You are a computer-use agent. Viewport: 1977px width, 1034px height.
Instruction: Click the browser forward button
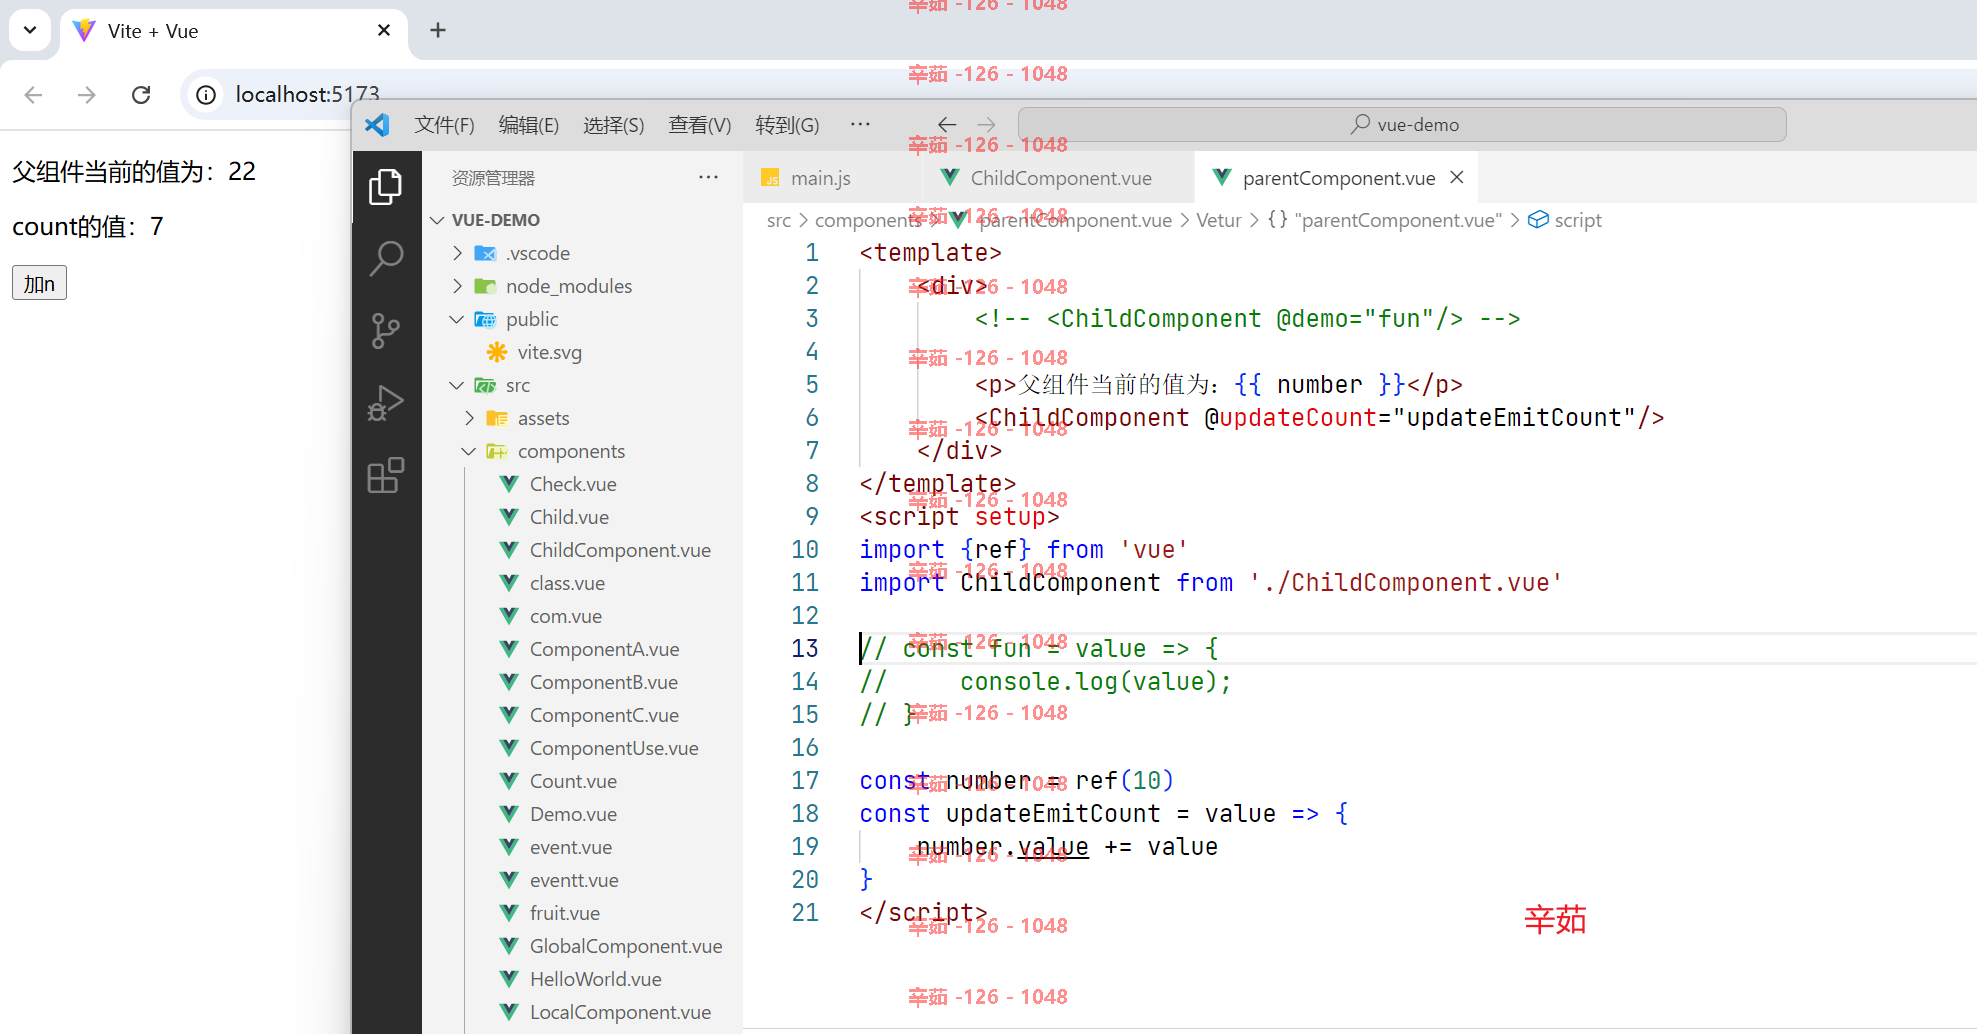87,94
